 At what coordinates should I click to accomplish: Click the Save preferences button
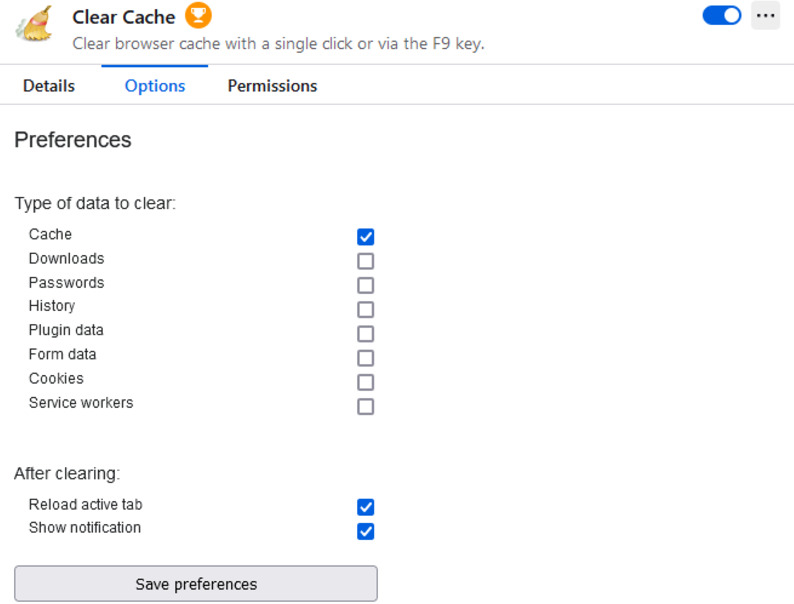click(x=196, y=584)
